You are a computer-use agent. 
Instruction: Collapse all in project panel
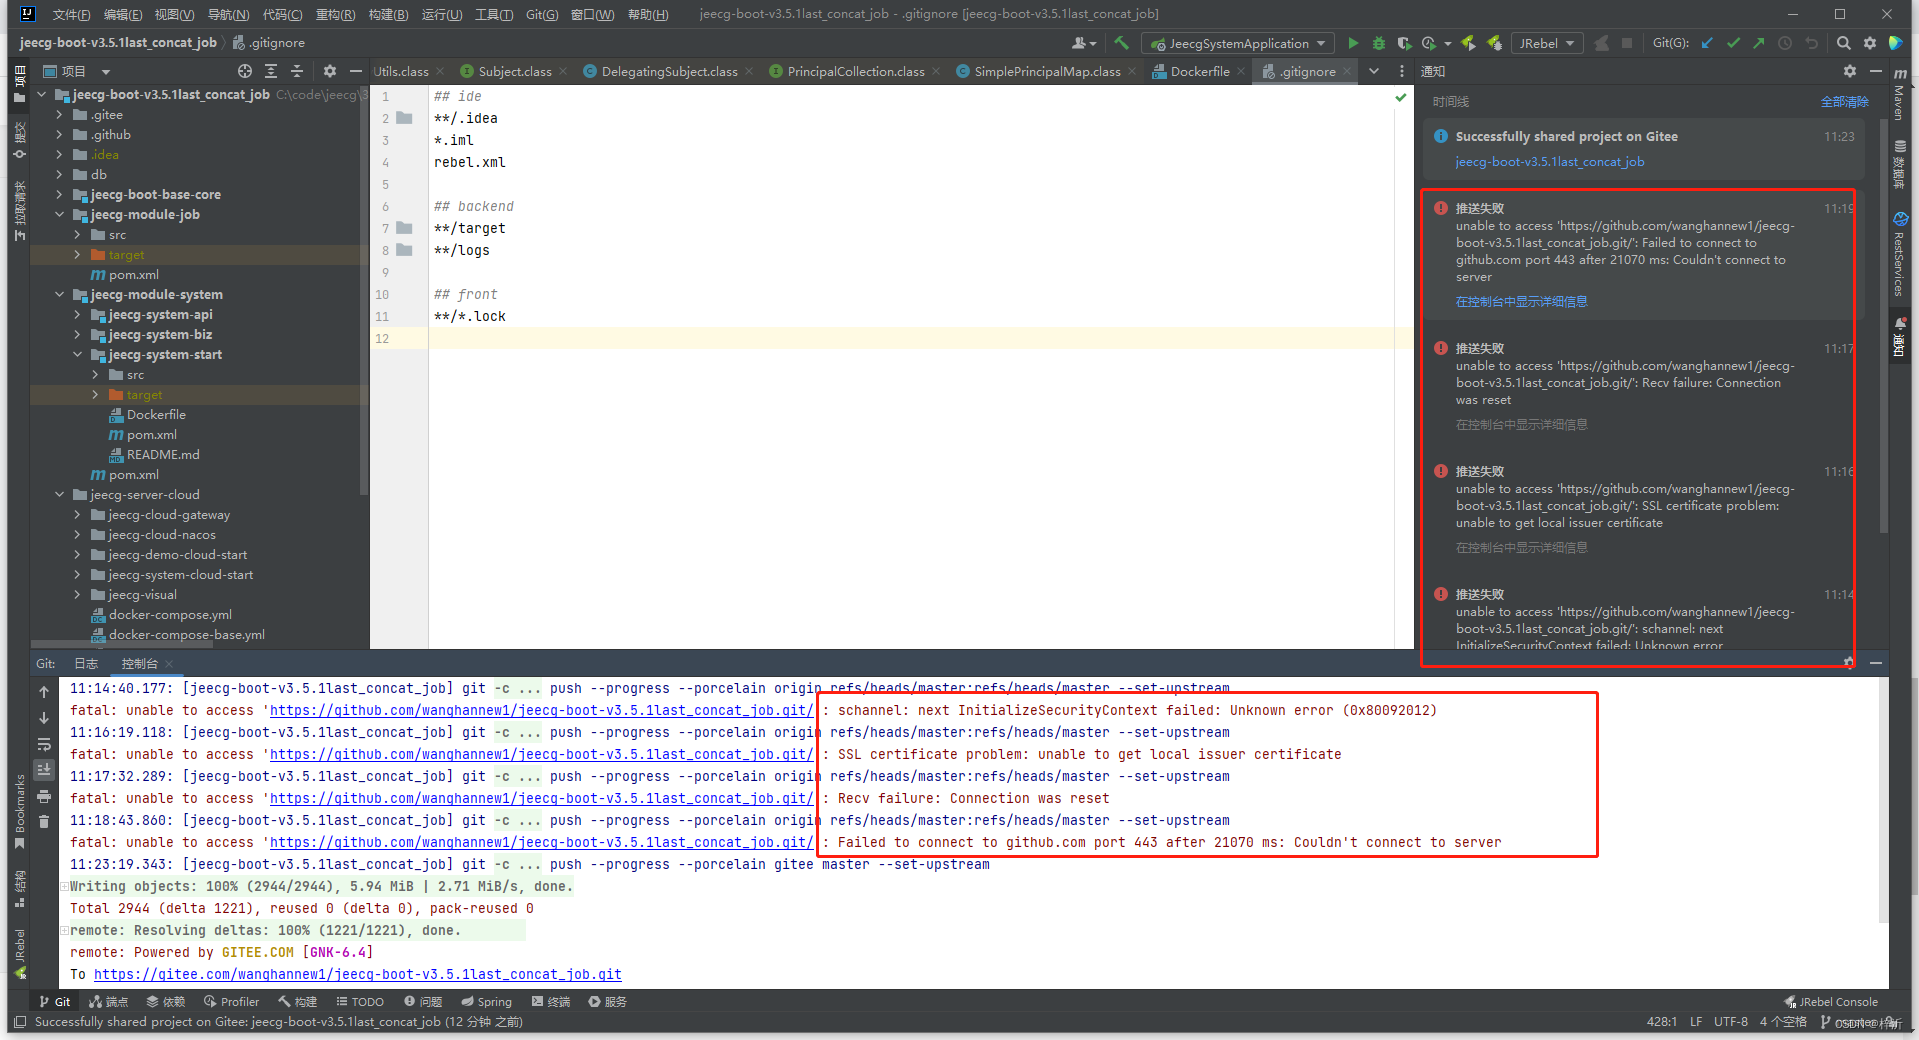(x=297, y=71)
